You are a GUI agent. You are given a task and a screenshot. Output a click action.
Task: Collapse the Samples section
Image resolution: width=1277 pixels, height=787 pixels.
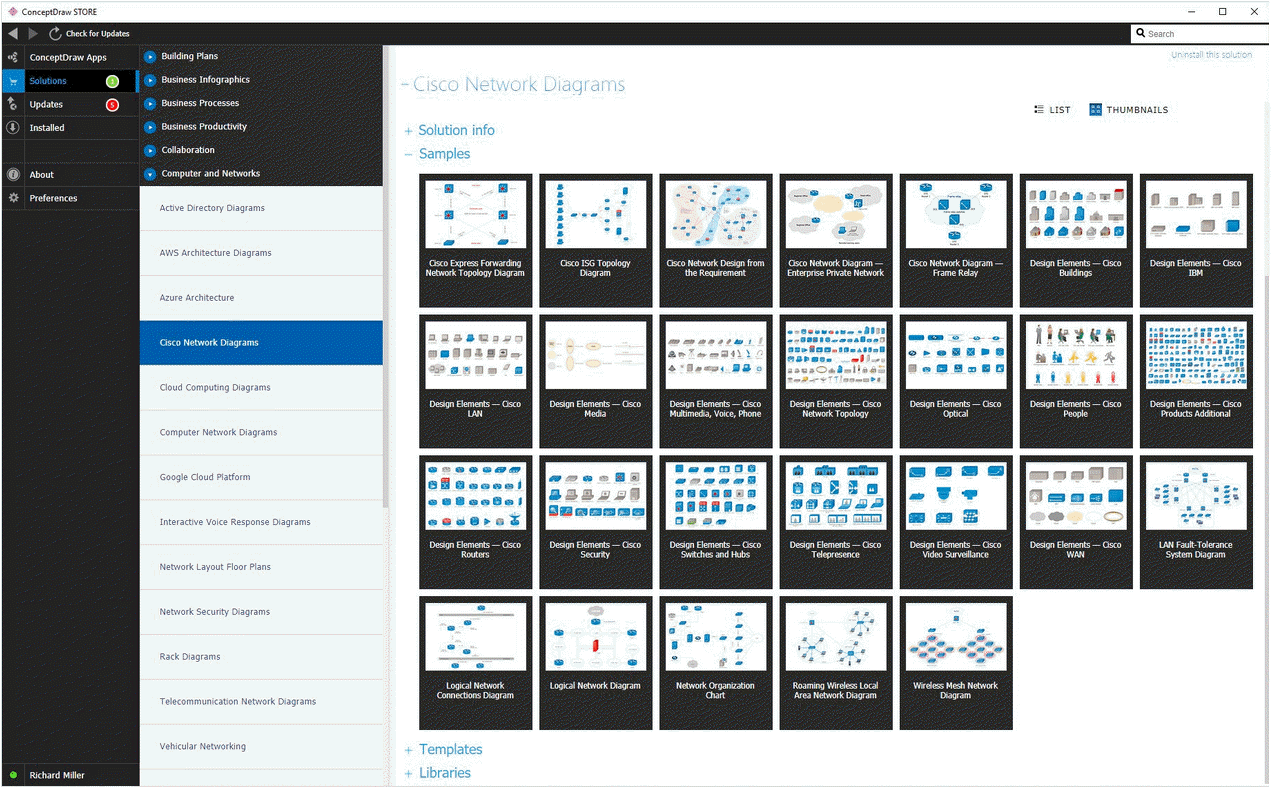408,154
